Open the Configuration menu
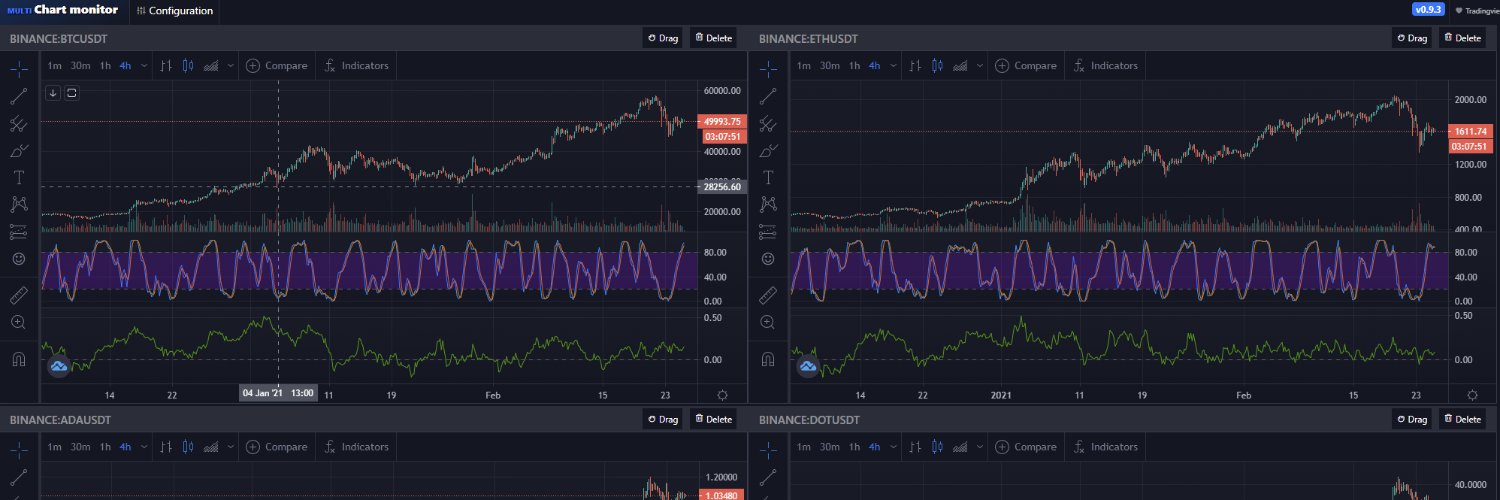The width and height of the screenshot is (1500, 500). (x=175, y=11)
